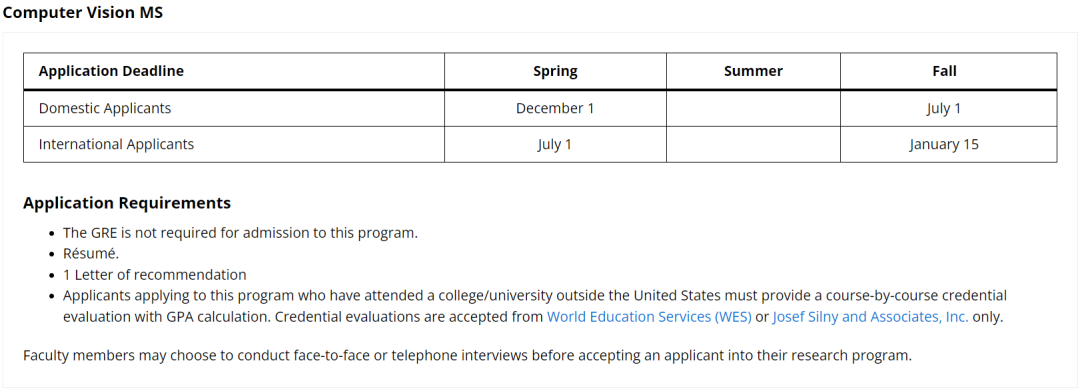Click the international Spring July 1 cell

point(555,145)
